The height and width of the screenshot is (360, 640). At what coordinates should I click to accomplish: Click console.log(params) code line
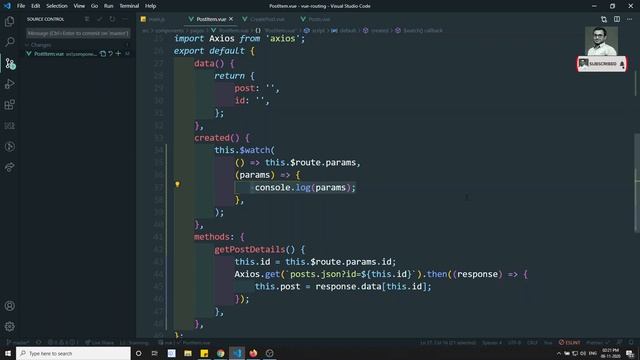(305, 187)
